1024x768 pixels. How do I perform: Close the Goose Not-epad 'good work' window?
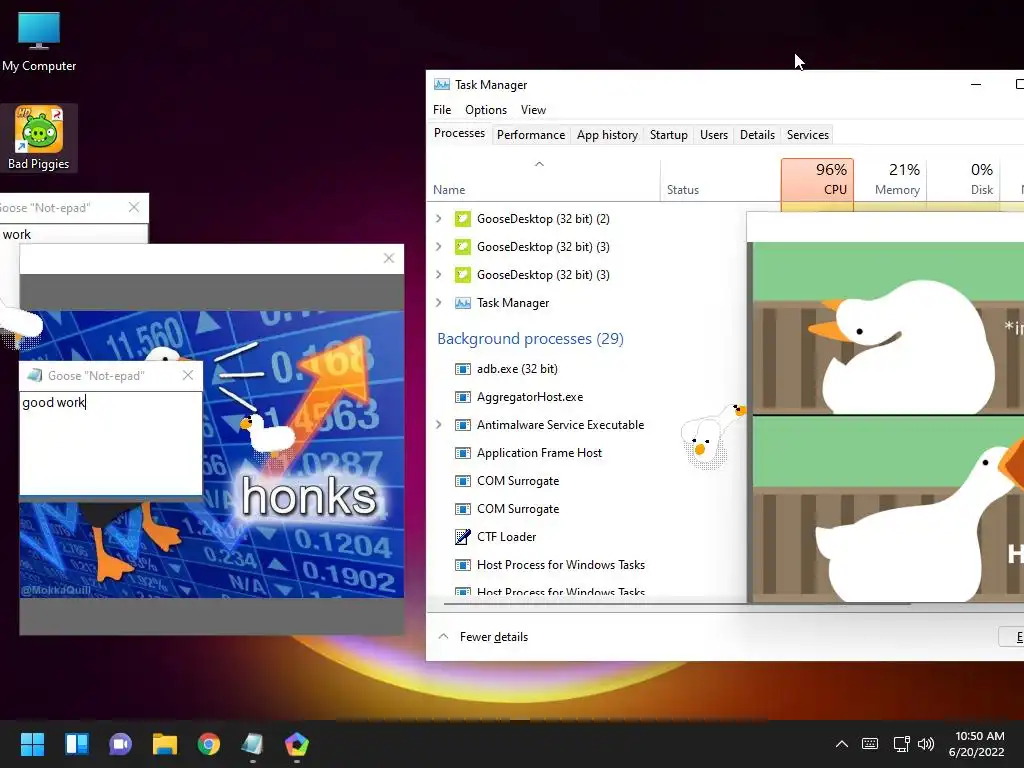click(188, 376)
